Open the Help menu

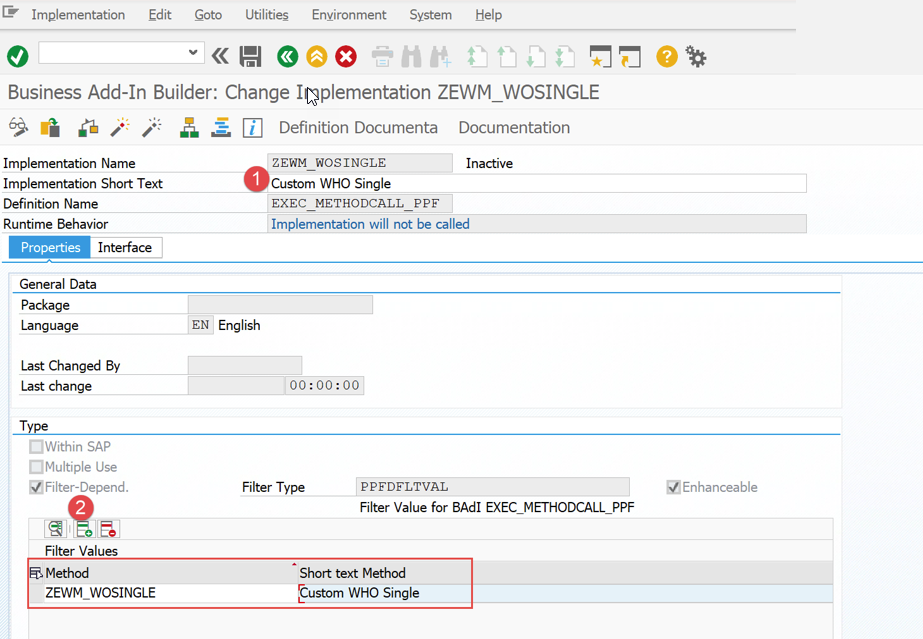pos(489,15)
